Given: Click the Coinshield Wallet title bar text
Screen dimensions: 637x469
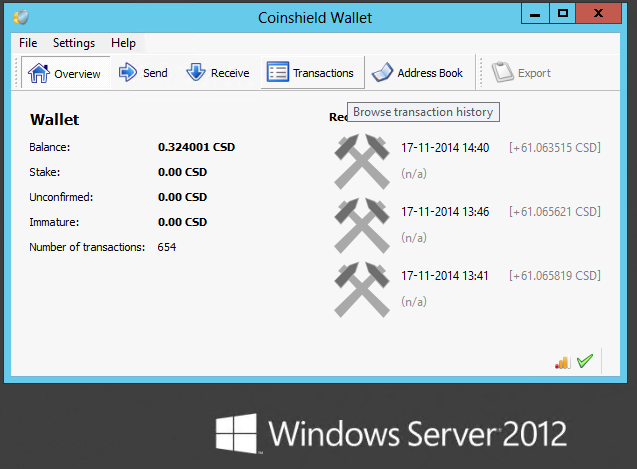Looking at the screenshot, I should tap(315, 18).
